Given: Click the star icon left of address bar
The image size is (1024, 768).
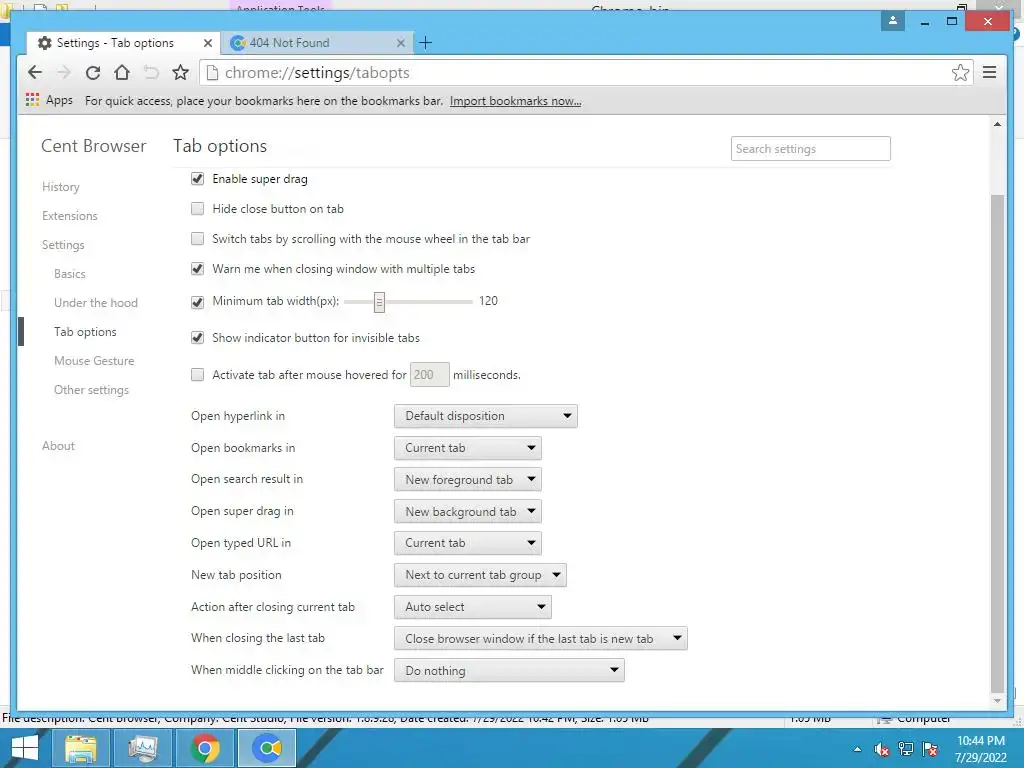Looking at the screenshot, I should click(180, 72).
